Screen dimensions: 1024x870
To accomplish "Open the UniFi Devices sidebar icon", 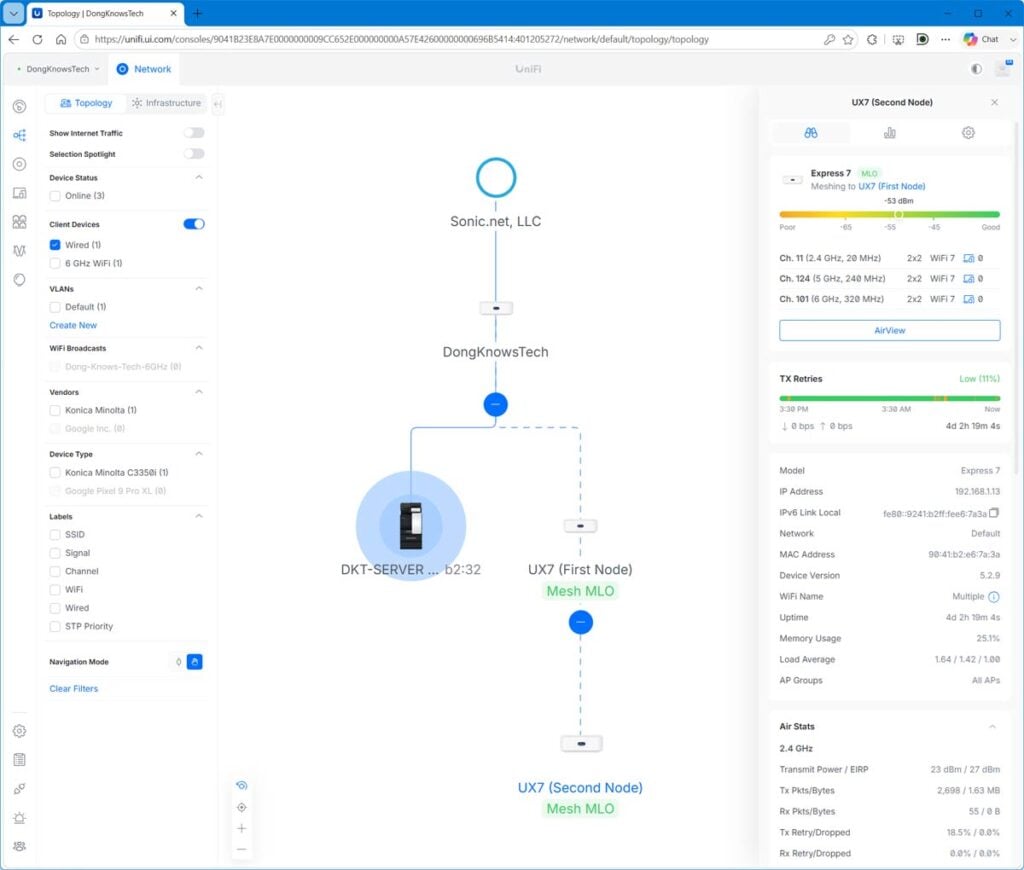I will pyautogui.click(x=20, y=164).
